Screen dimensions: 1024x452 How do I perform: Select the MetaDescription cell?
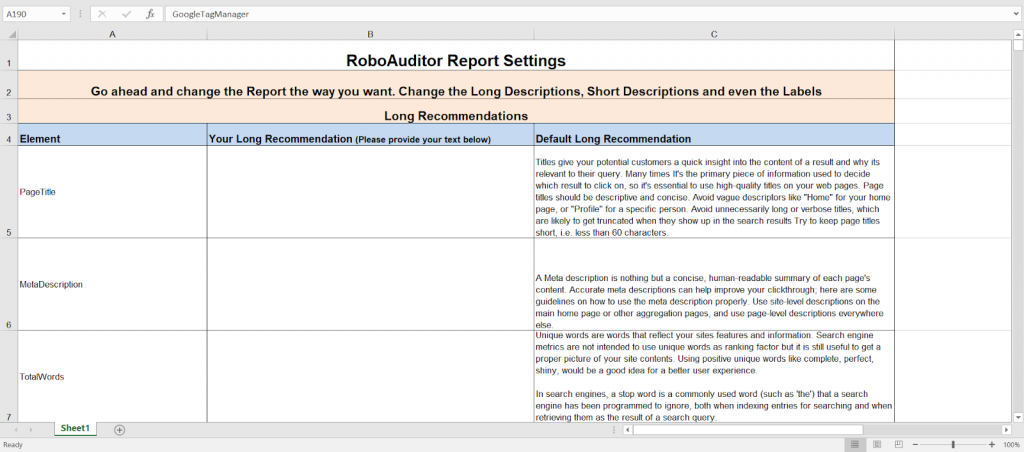pyautogui.click(x=112, y=284)
